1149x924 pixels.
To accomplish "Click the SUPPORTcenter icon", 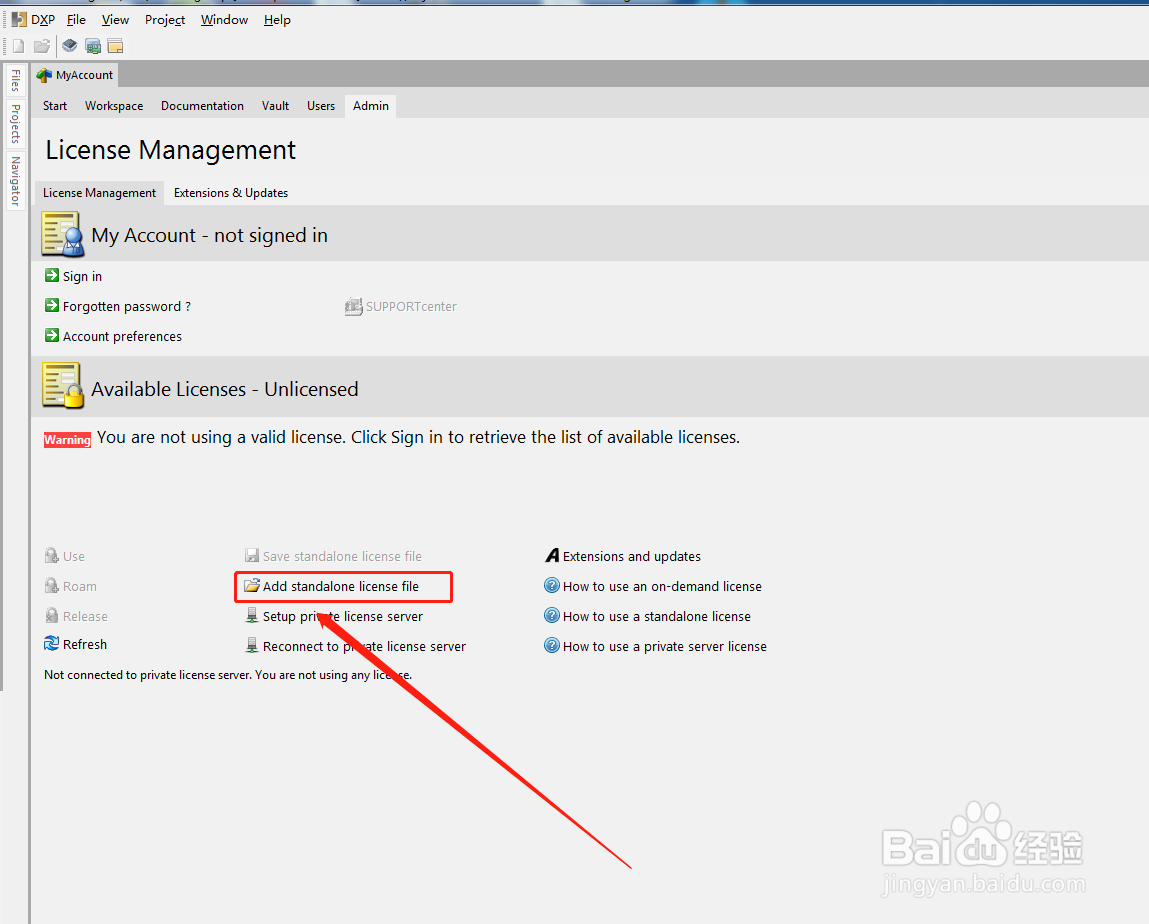I will pos(353,306).
